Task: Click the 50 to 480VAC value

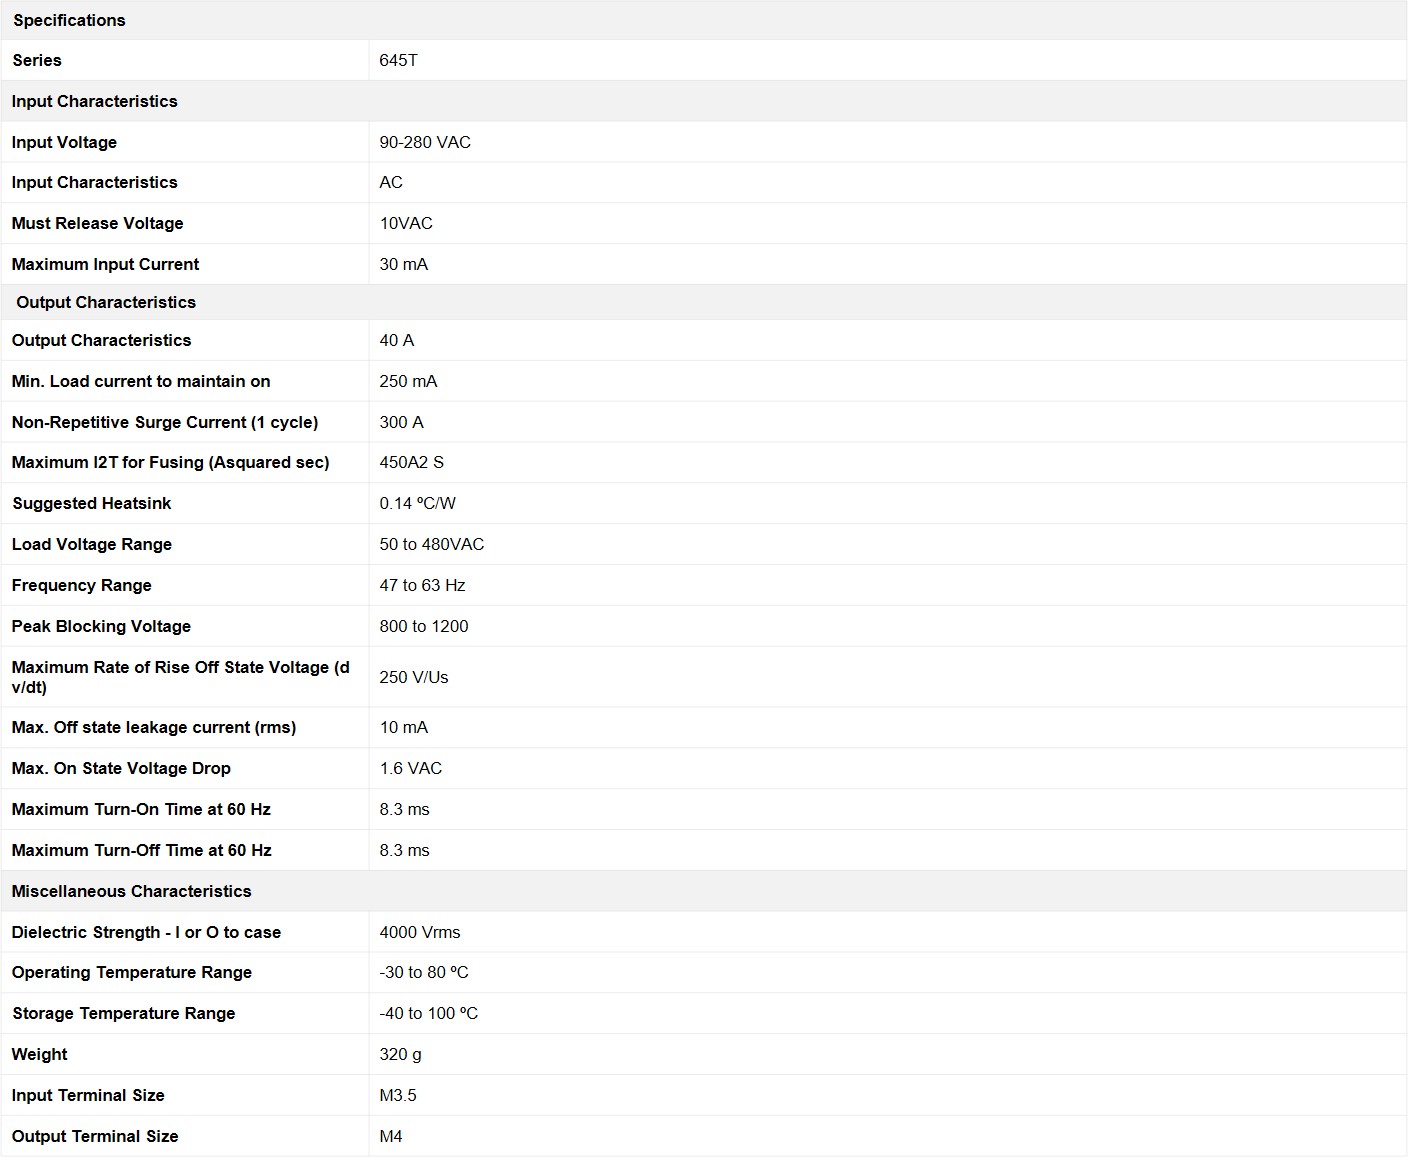Action: (431, 544)
